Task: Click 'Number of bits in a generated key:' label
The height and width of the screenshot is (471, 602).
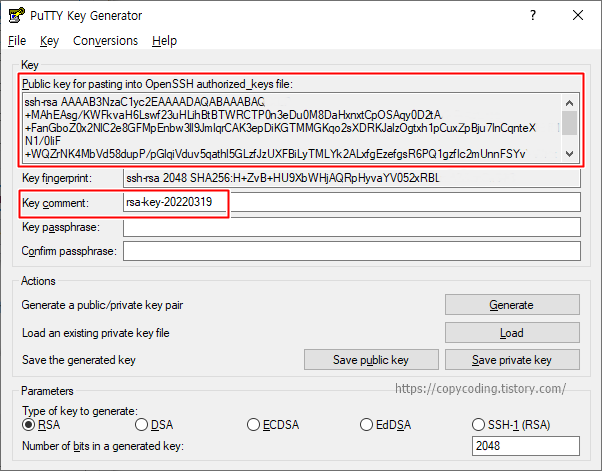Action: coord(103,446)
